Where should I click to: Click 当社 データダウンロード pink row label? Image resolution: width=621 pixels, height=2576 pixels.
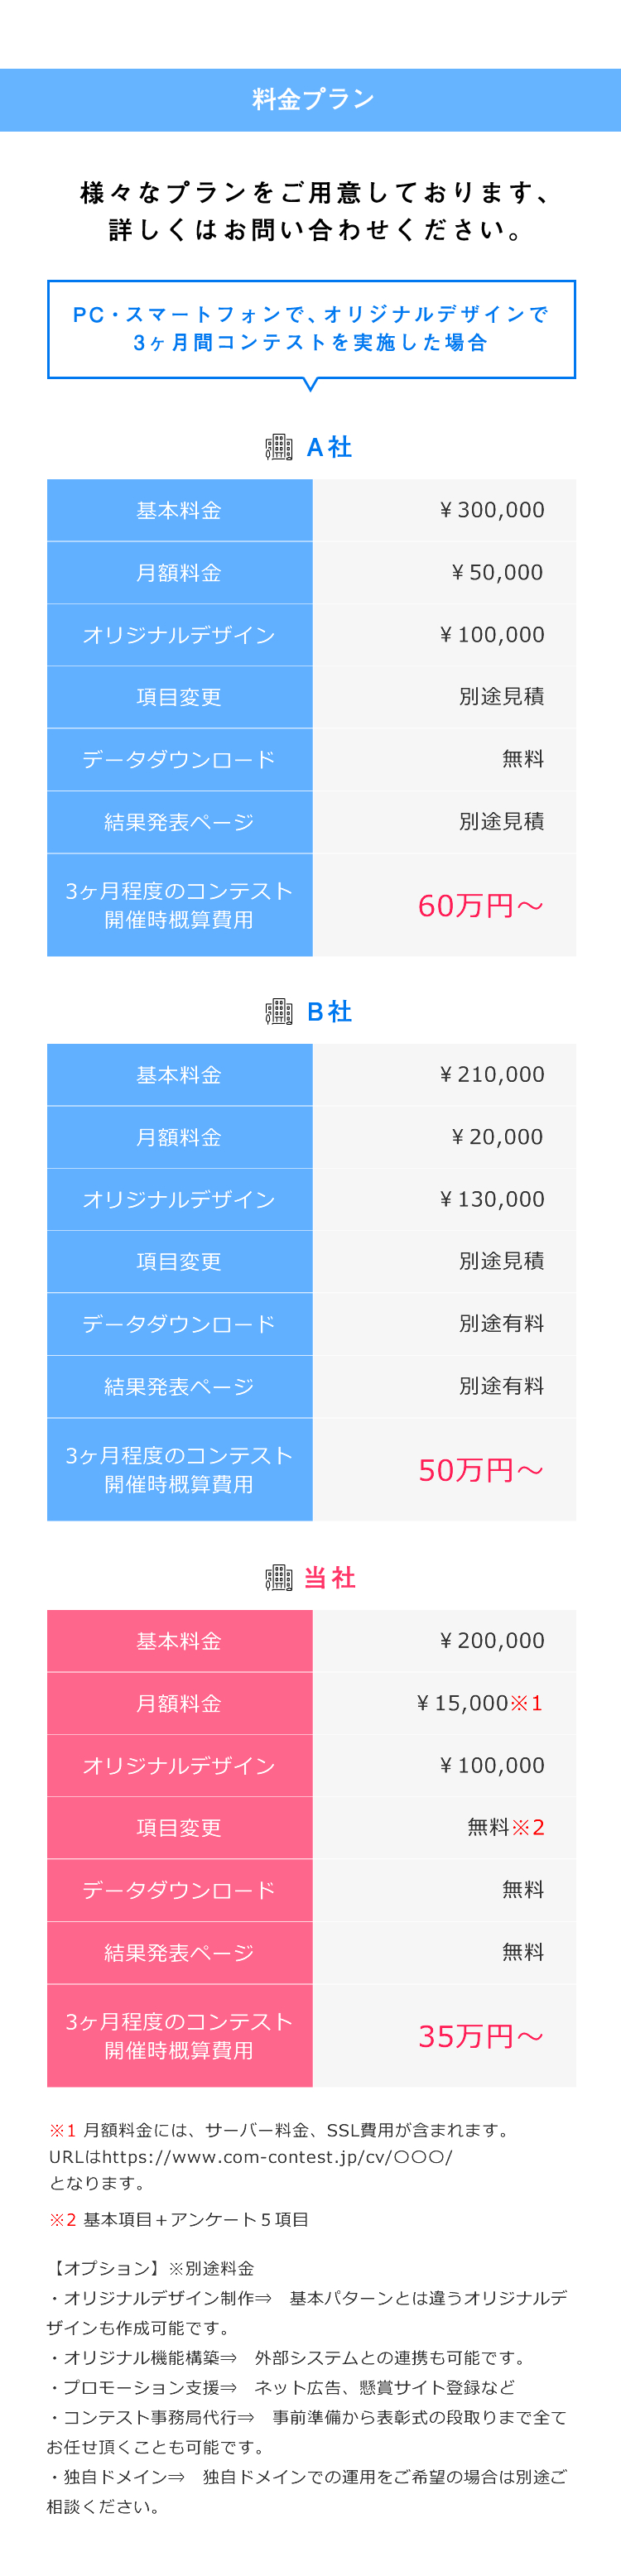pos(180,1890)
